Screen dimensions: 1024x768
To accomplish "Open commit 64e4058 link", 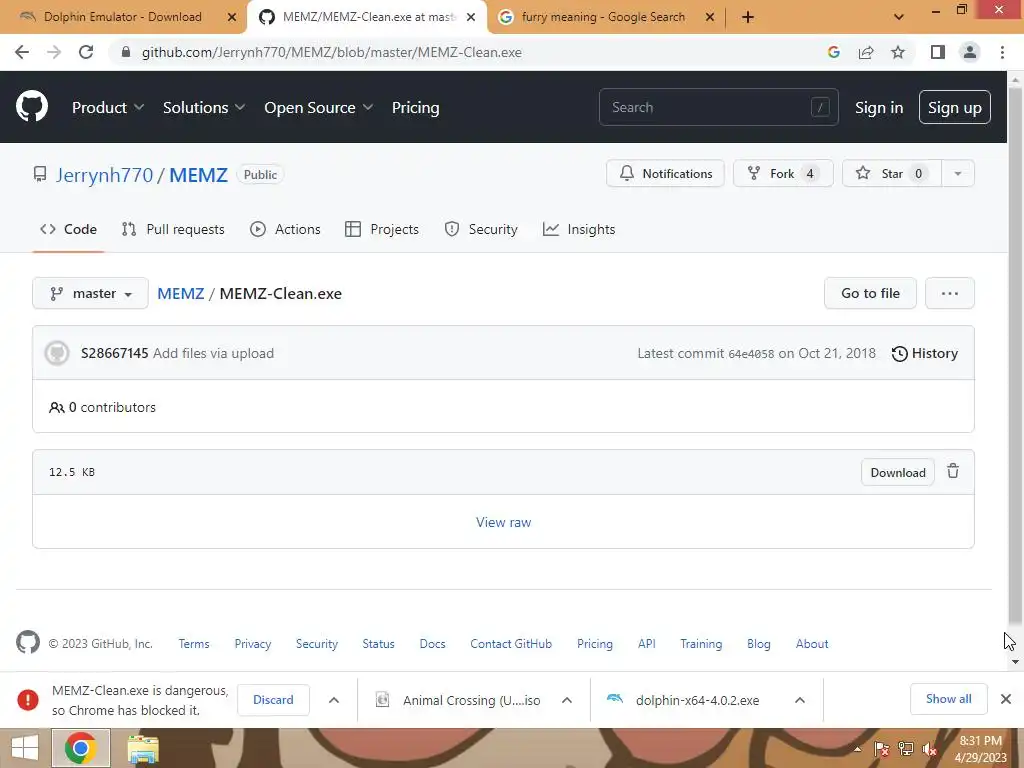I will pyautogui.click(x=751, y=354).
